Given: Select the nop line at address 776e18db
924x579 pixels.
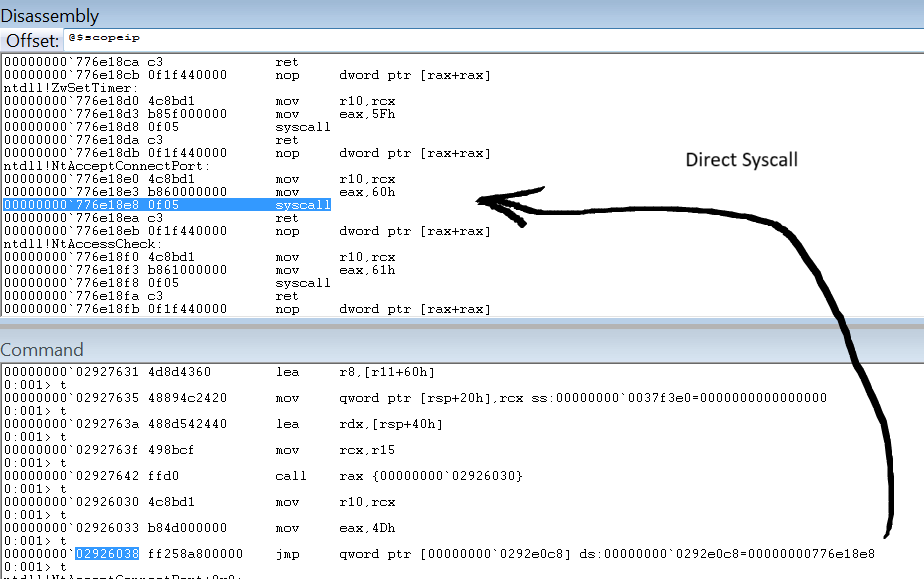Looking at the screenshot, I should [x=248, y=153].
